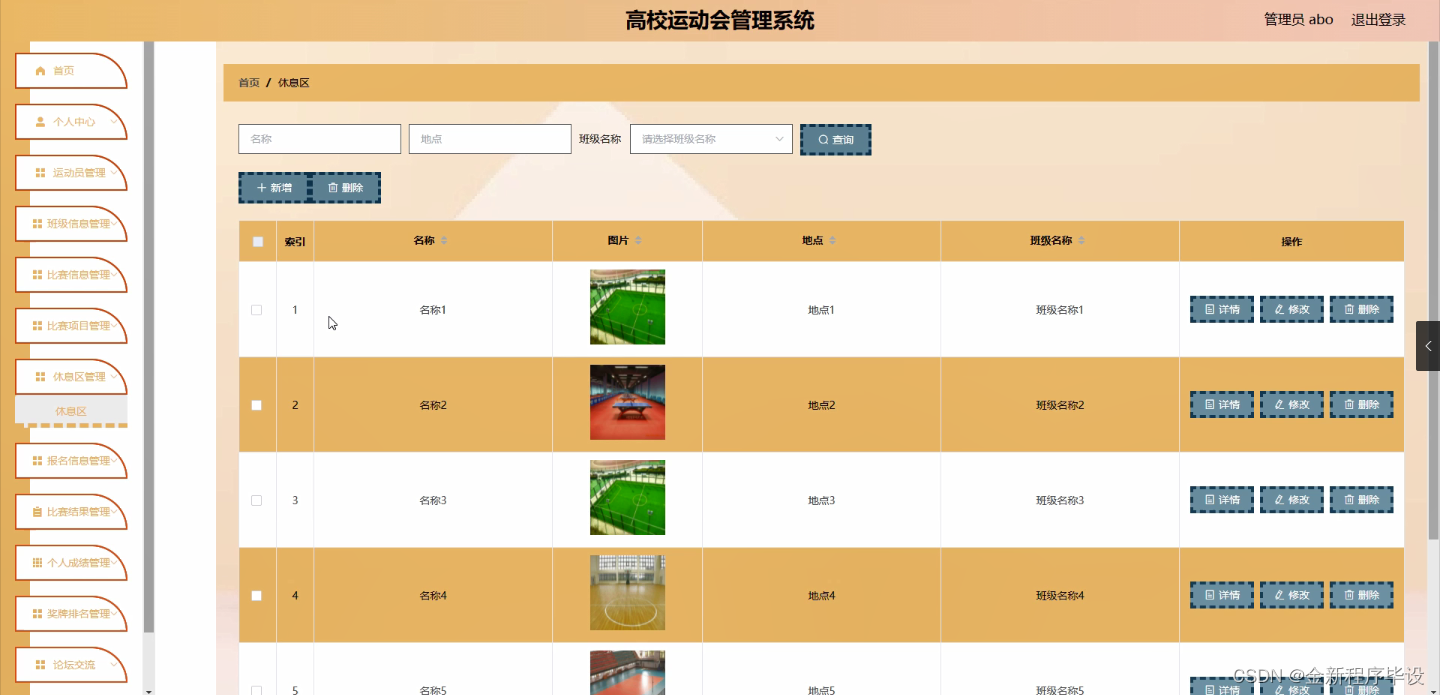Click 退出登录 to log out
The image size is (1440, 695).
tap(1378, 19)
